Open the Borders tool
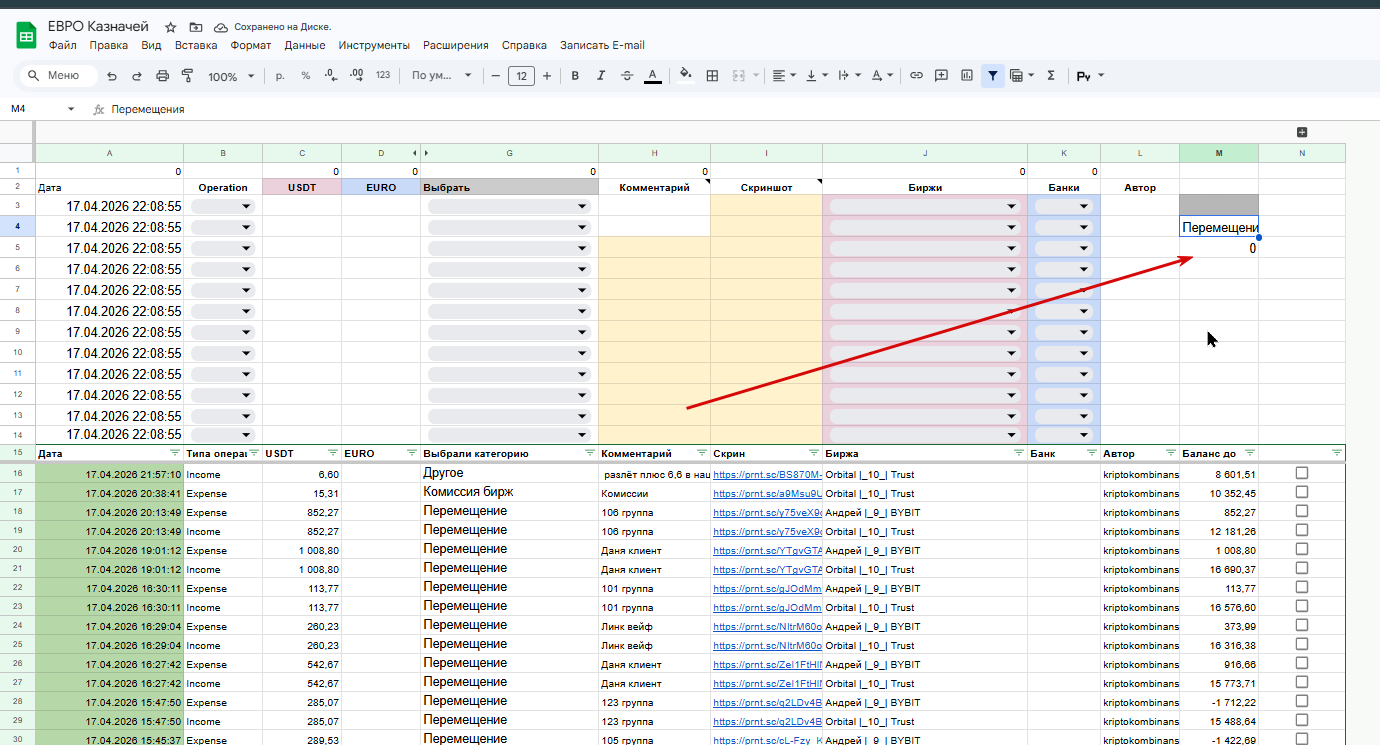 712,76
